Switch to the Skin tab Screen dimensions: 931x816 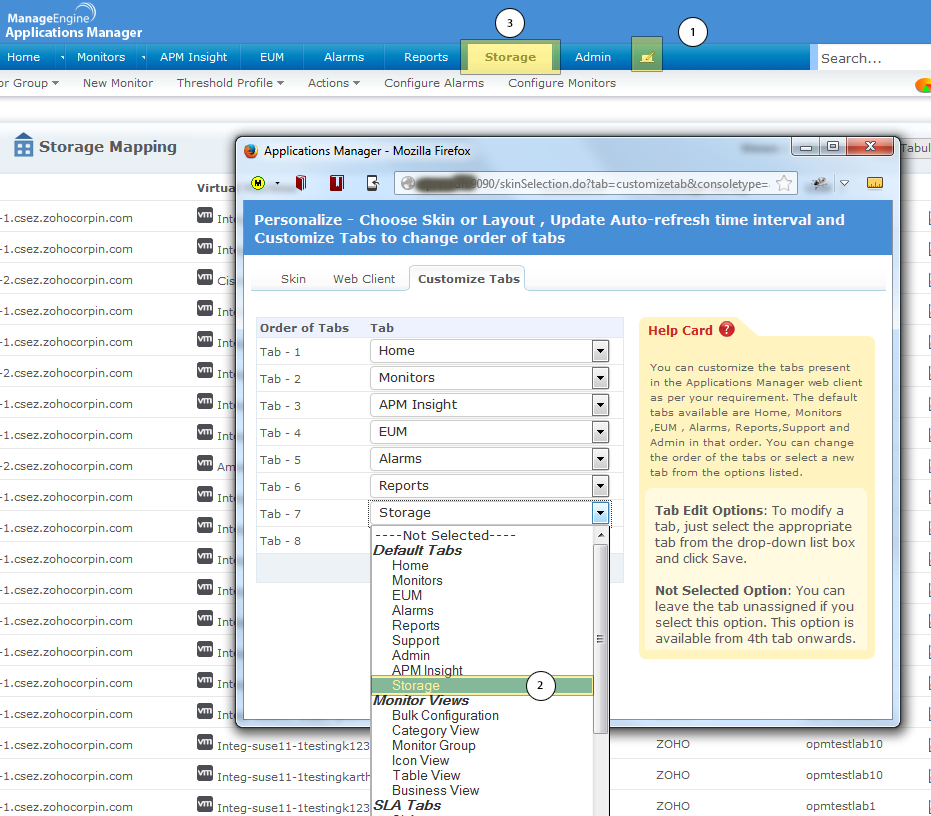293,279
